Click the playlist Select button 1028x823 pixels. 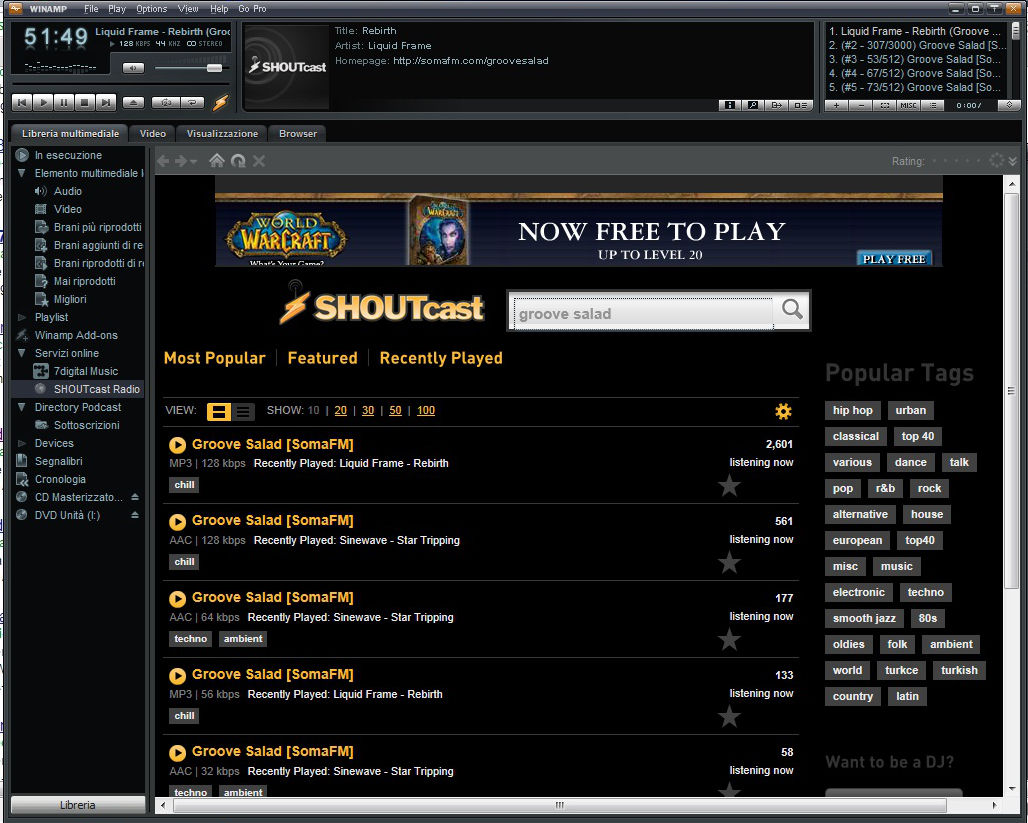884,105
